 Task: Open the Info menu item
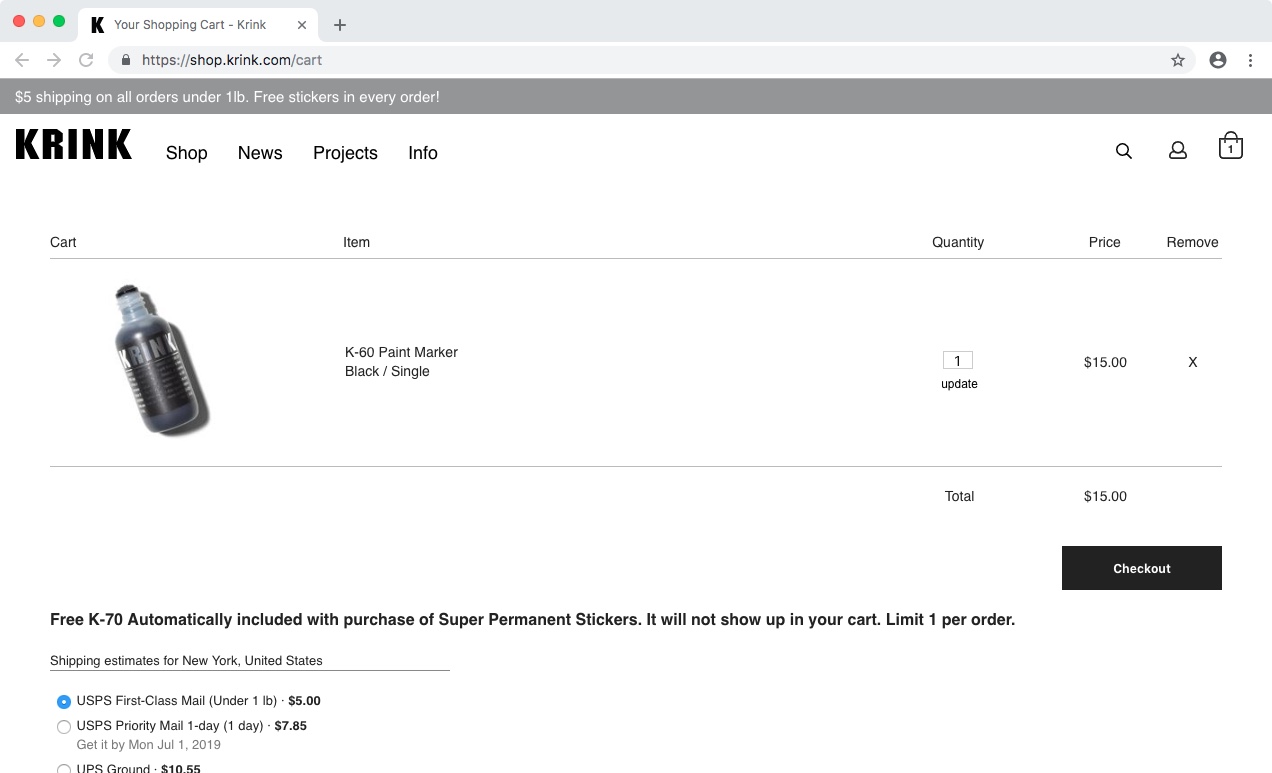[x=423, y=153]
